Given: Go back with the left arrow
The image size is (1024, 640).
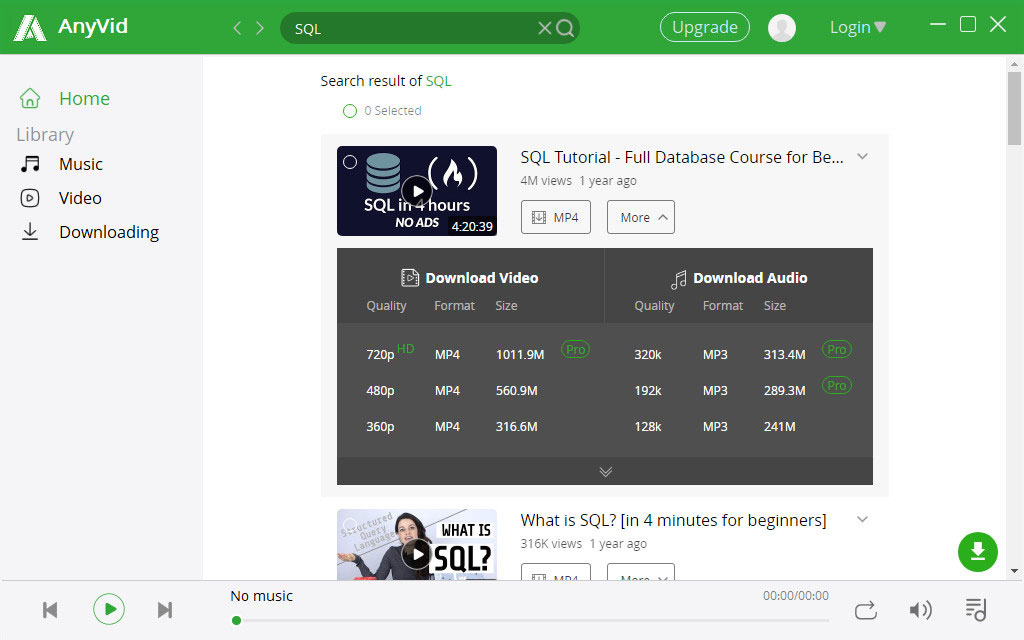Looking at the screenshot, I should 237,28.
